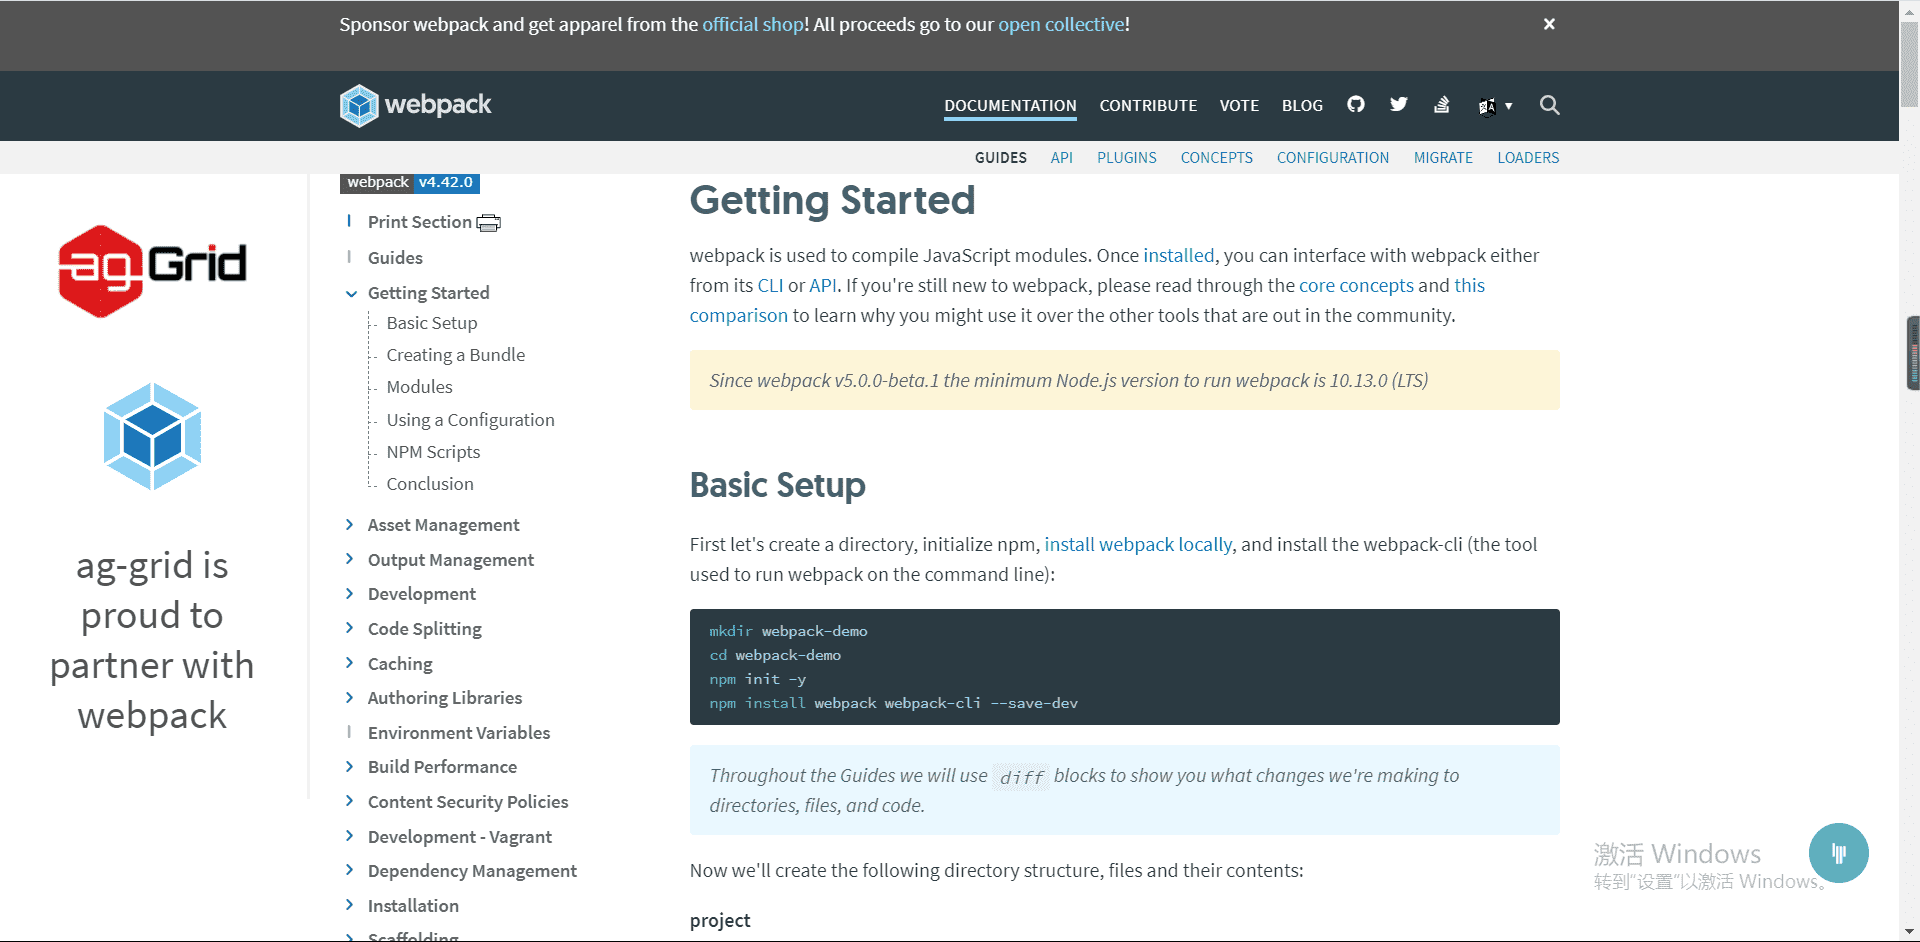Click the ag-Grid sponsor logo
This screenshot has height=942, width=1920.
(153, 271)
